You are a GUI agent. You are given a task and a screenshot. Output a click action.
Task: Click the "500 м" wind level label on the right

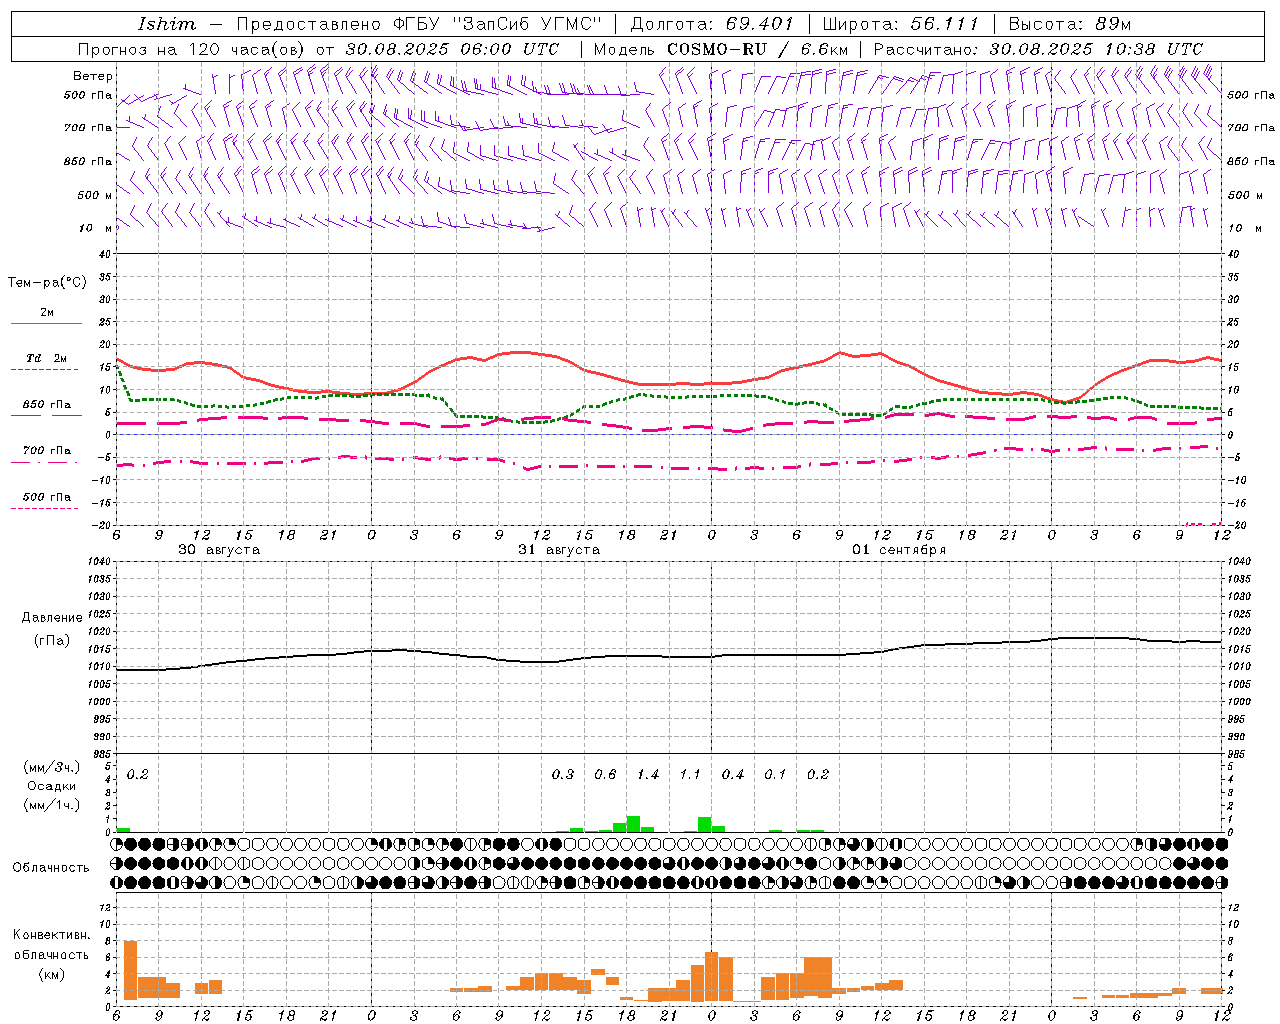click(x=1245, y=195)
